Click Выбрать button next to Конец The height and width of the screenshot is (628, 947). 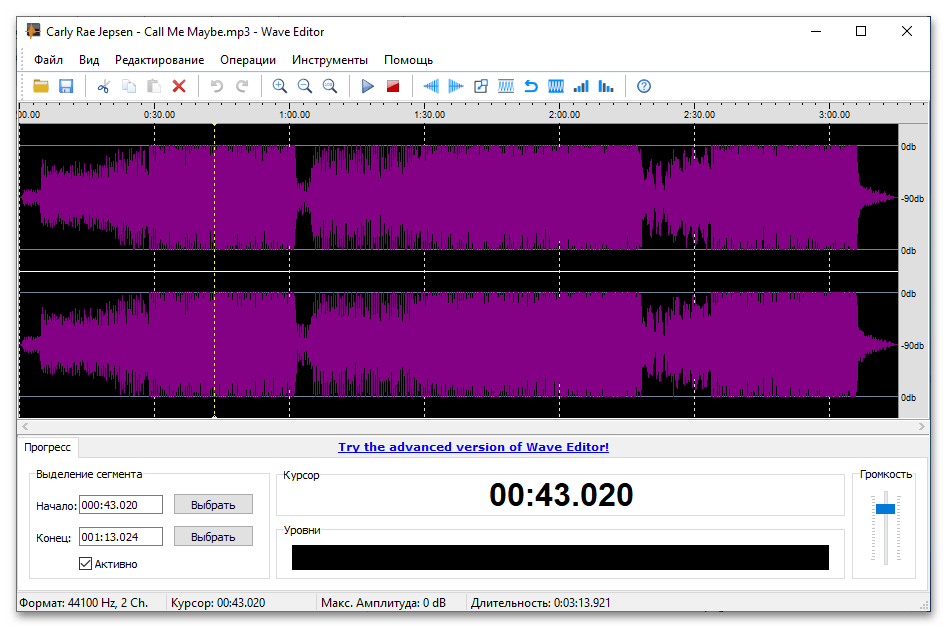213,537
